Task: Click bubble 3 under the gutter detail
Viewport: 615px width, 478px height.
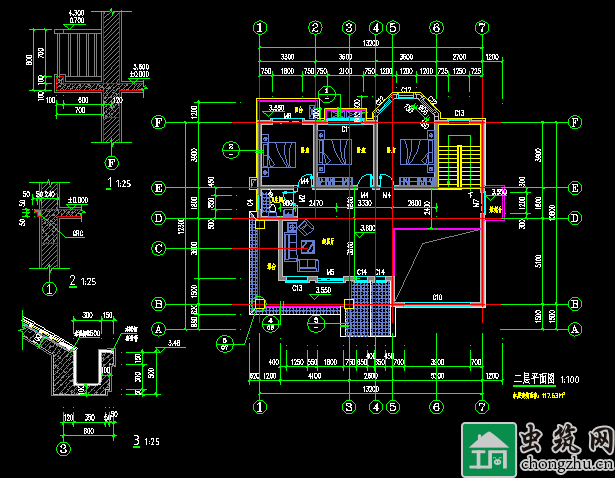Action: click(x=63, y=449)
